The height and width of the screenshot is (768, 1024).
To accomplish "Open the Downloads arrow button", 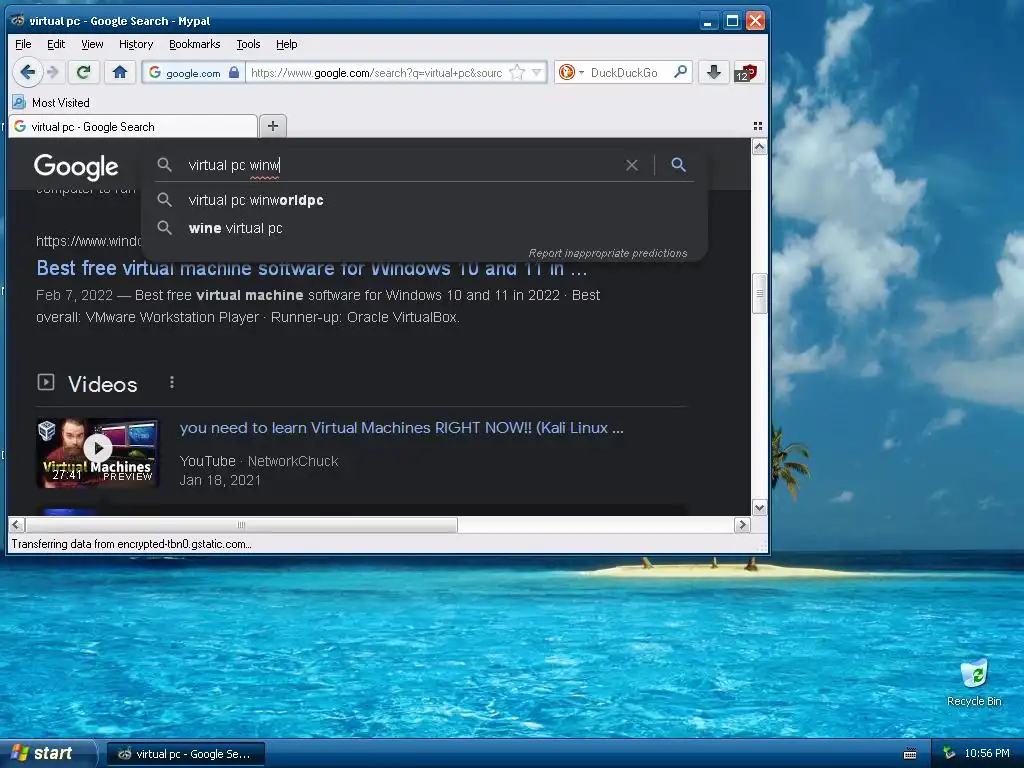I will click(714, 72).
